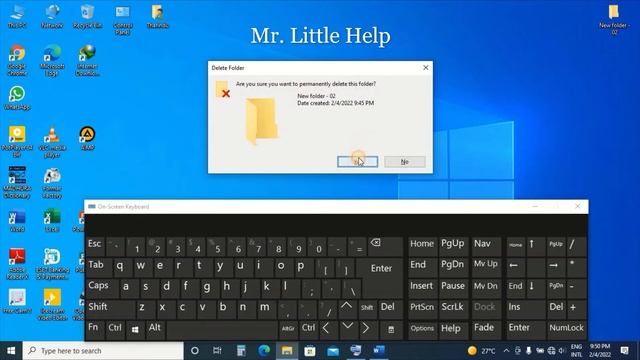Select the VLC media player shortcut
640x360 pixels.
tap(52, 142)
